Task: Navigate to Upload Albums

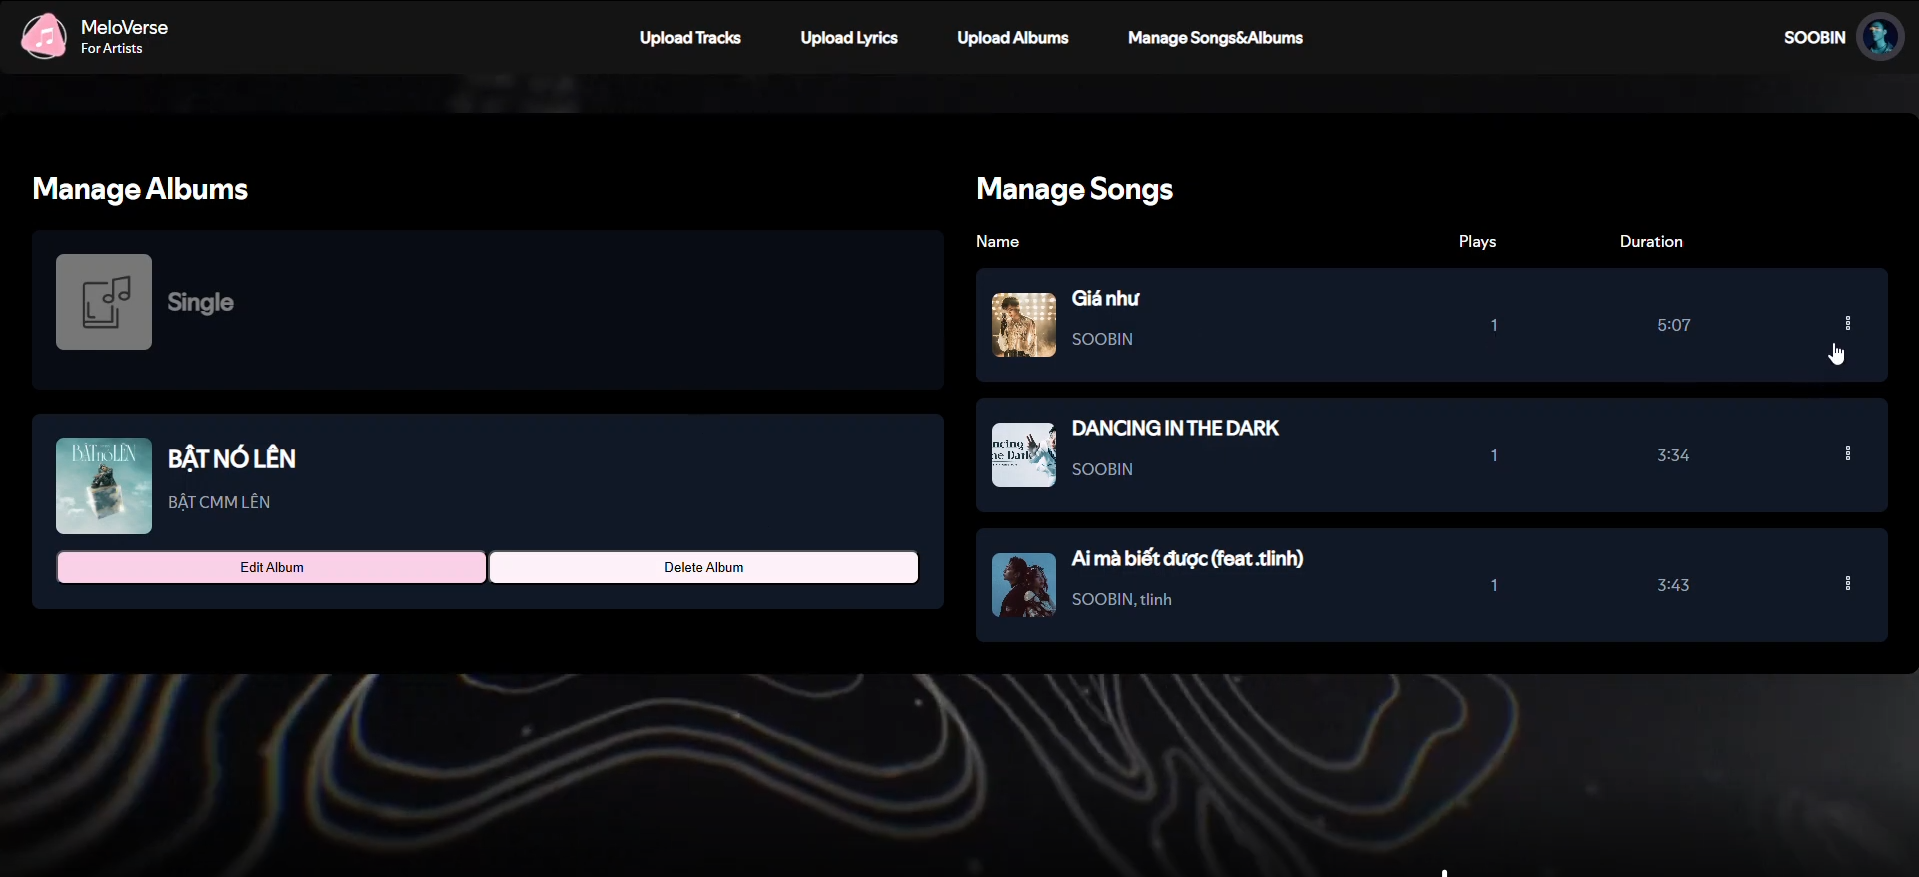Action: pyautogui.click(x=1012, y=38)
